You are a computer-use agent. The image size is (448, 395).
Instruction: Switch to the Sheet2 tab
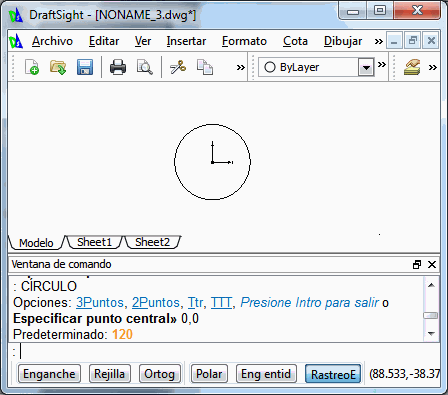pyautogui.click(x=152, y=242)
